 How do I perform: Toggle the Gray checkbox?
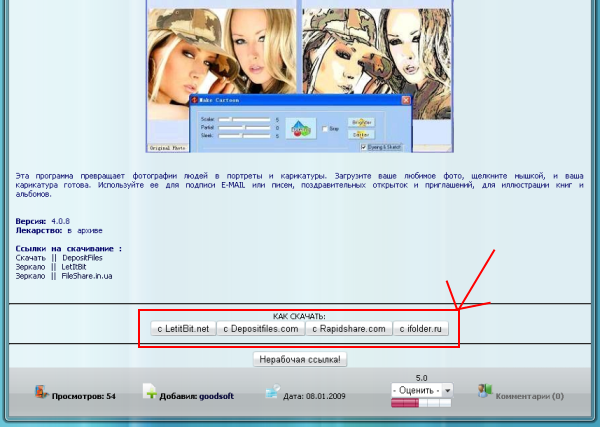point(325,128)
